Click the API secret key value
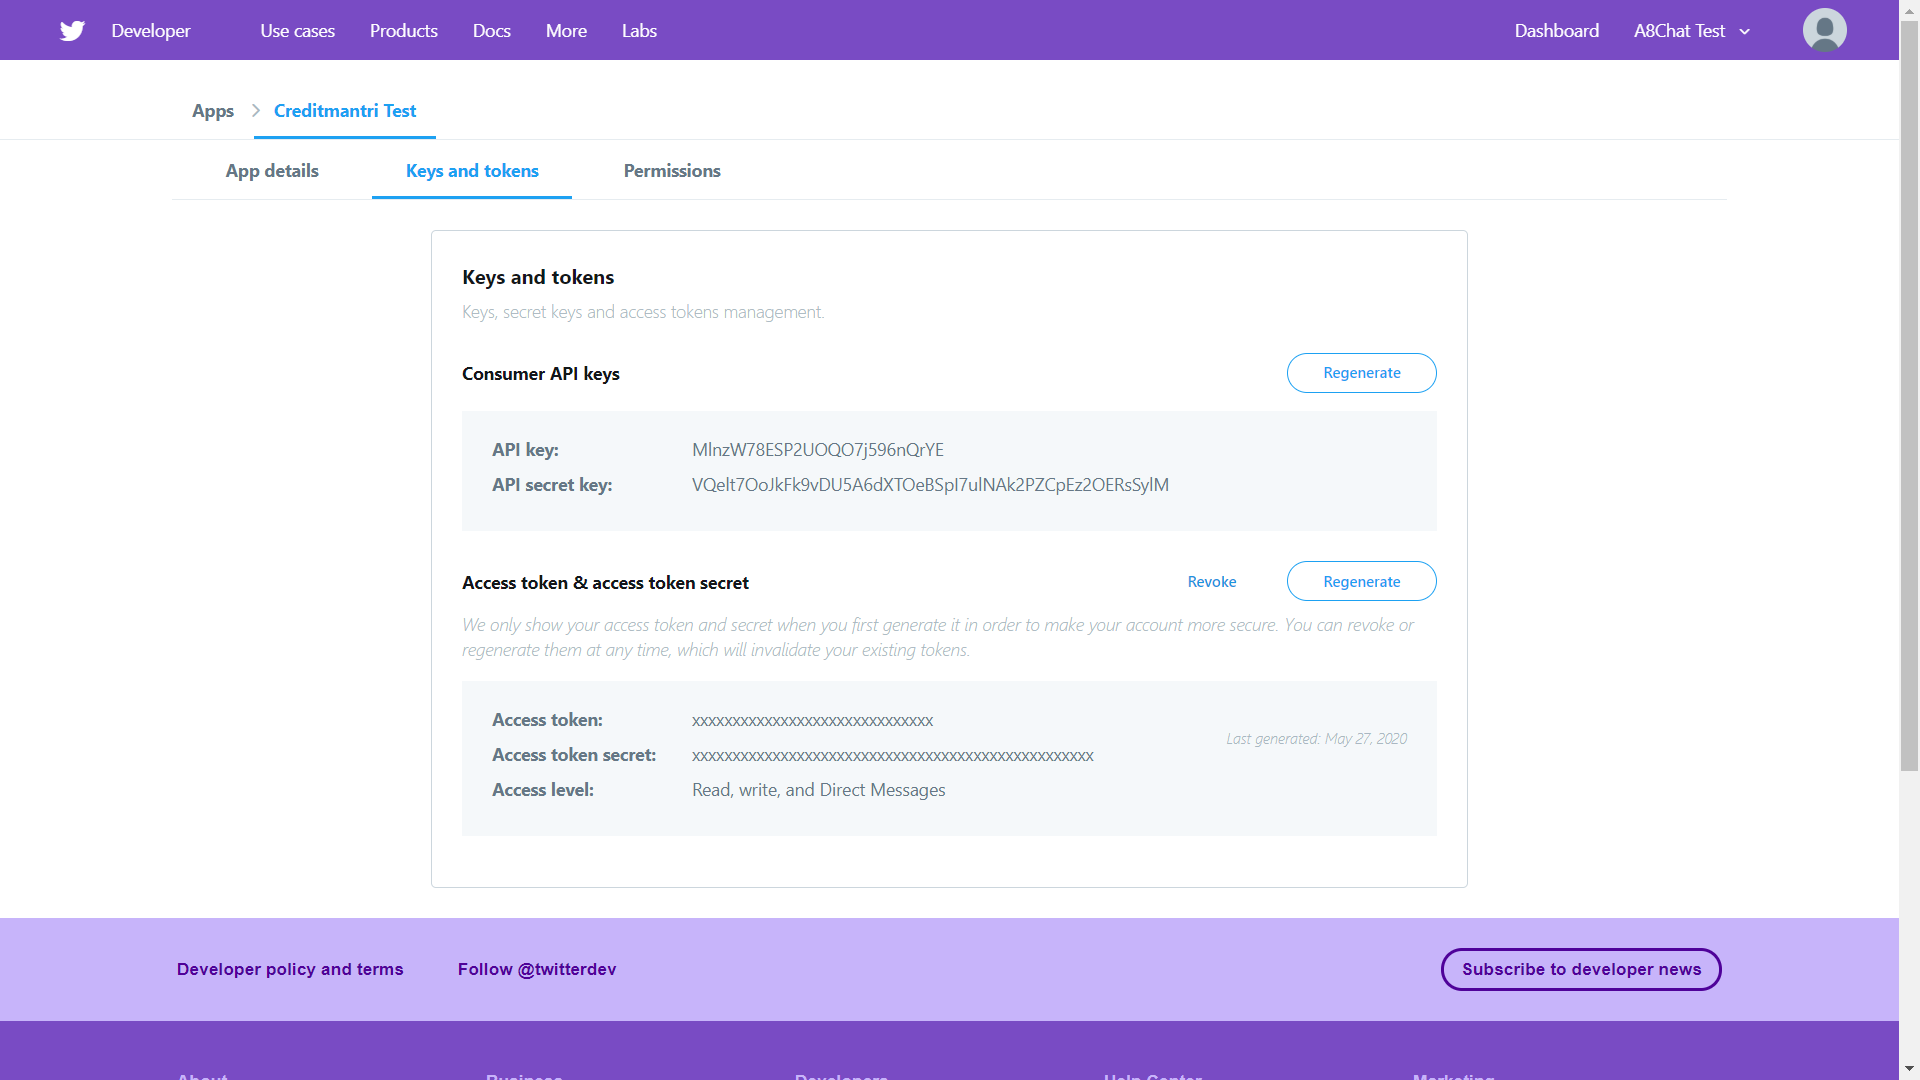The height and width of the screenshot is (1080, 1920). coord(930,485)
